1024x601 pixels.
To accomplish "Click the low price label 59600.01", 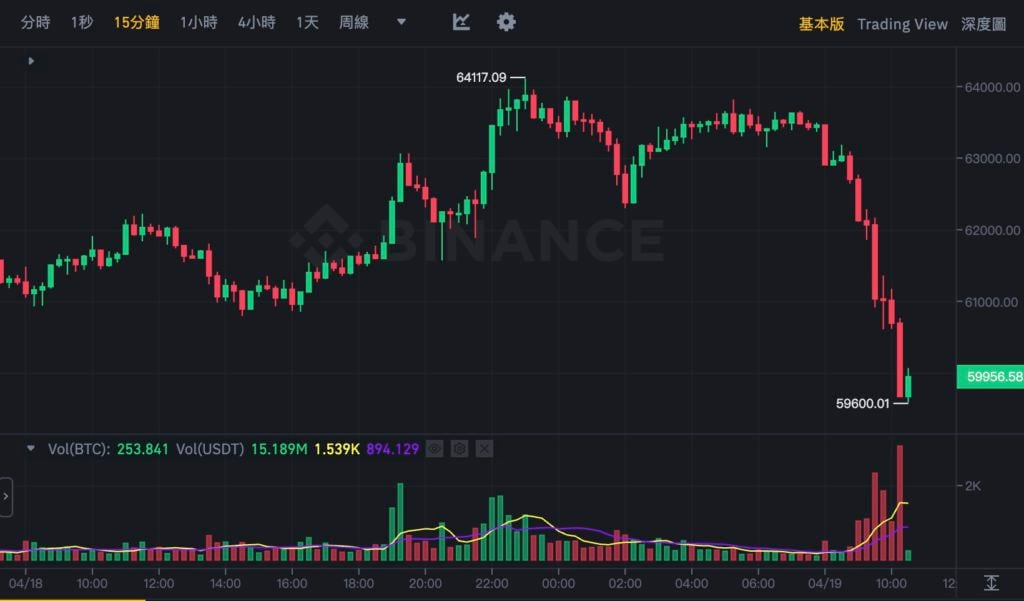I will pyautogui.click(x=863, y=403).
